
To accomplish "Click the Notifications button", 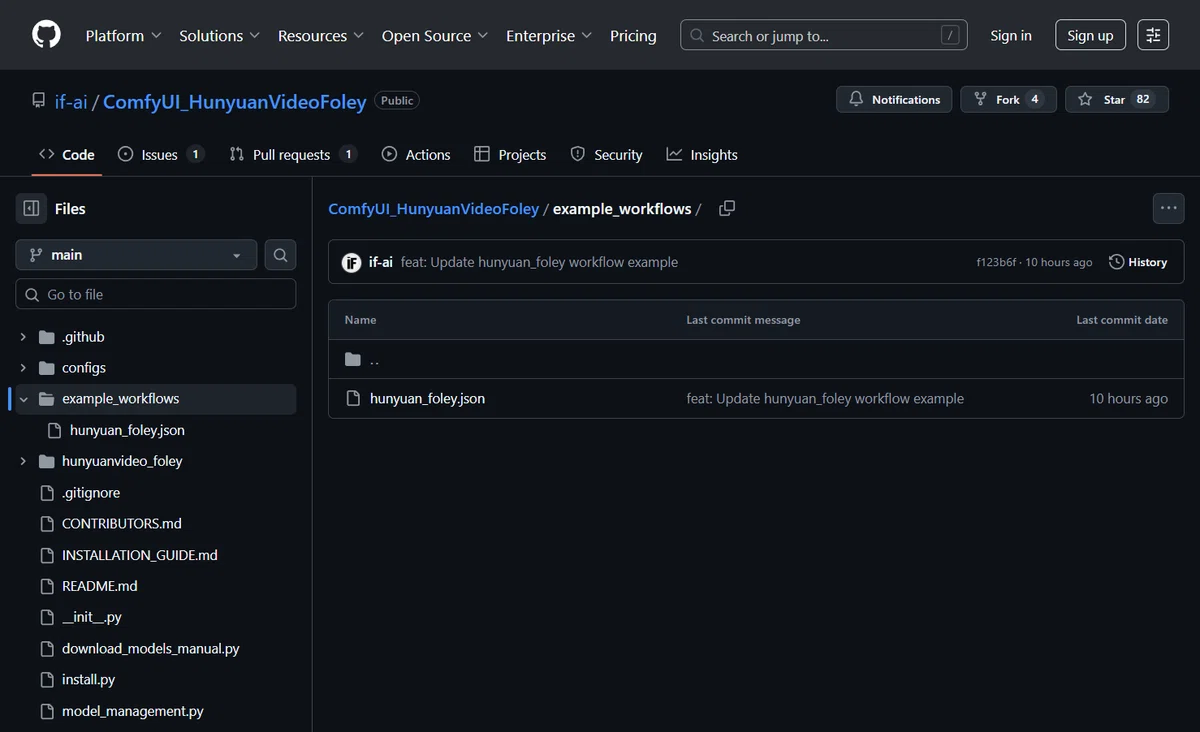I will pyautogui.click(x=894, y=99).
